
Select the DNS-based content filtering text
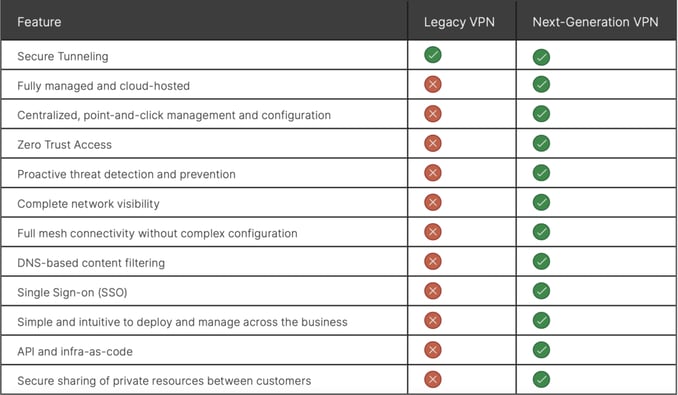point(91,263)
